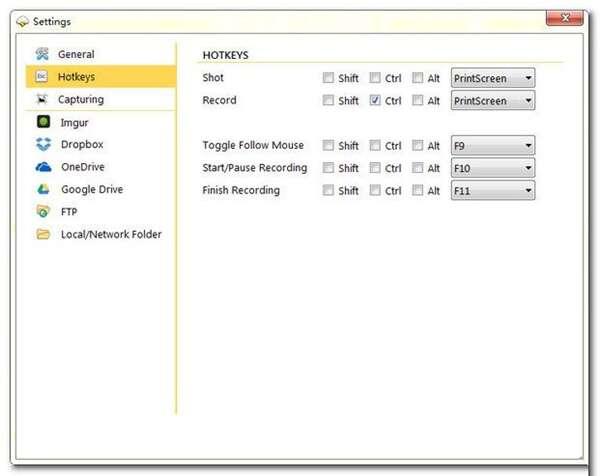Enable Ctrl for Finish Recording hotkey
The height and width of the screenshot is (476, 600).
[x=374, y=191]
